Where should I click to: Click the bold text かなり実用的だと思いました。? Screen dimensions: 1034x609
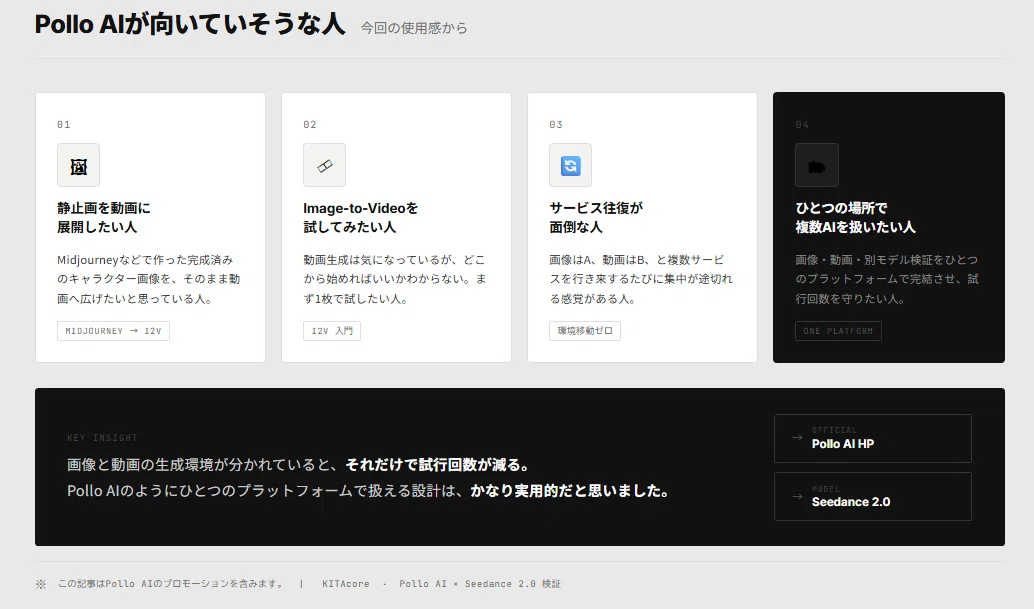coord(571,491)
